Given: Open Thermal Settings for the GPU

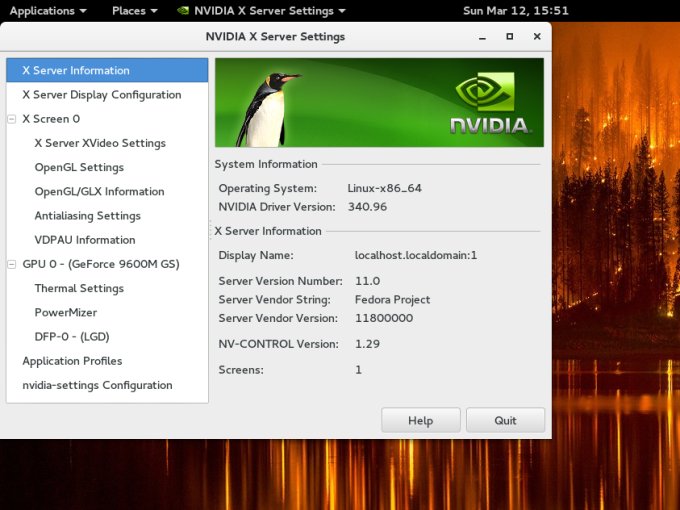Looking at the screenshot, I should coord(79,289).
